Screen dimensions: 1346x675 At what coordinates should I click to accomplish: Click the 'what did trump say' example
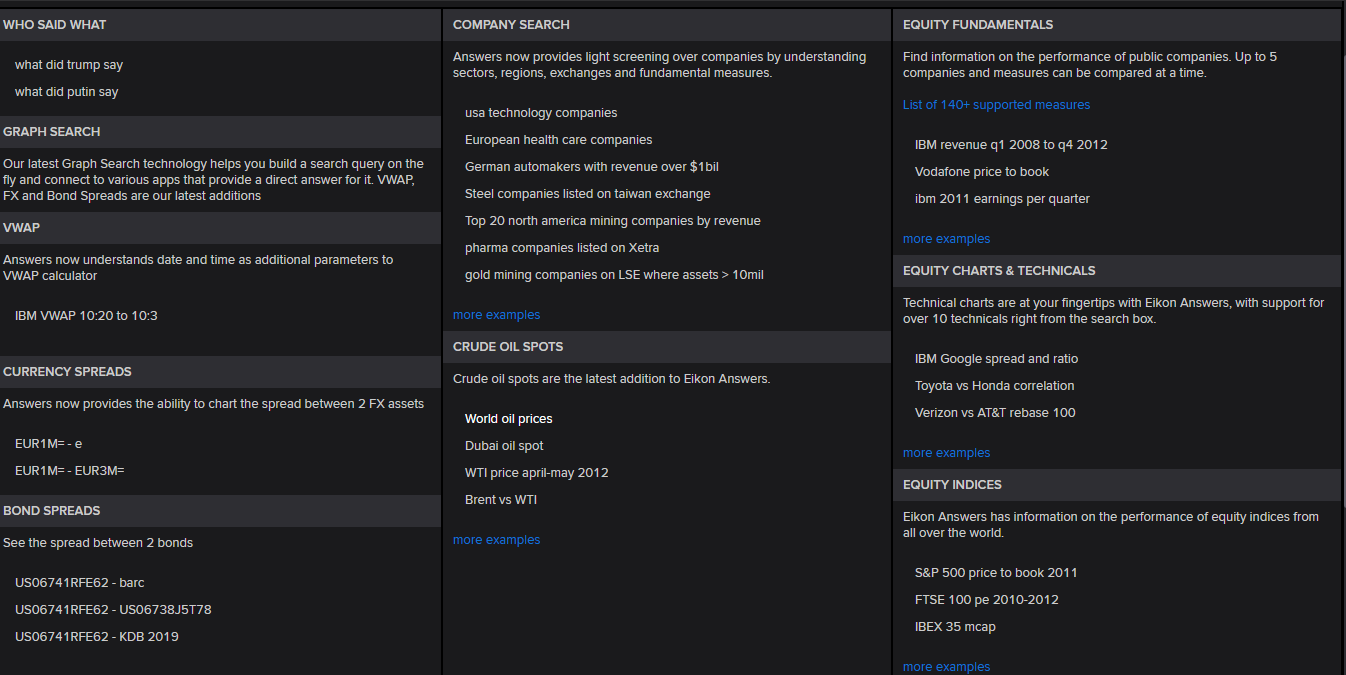click(69, 65)
